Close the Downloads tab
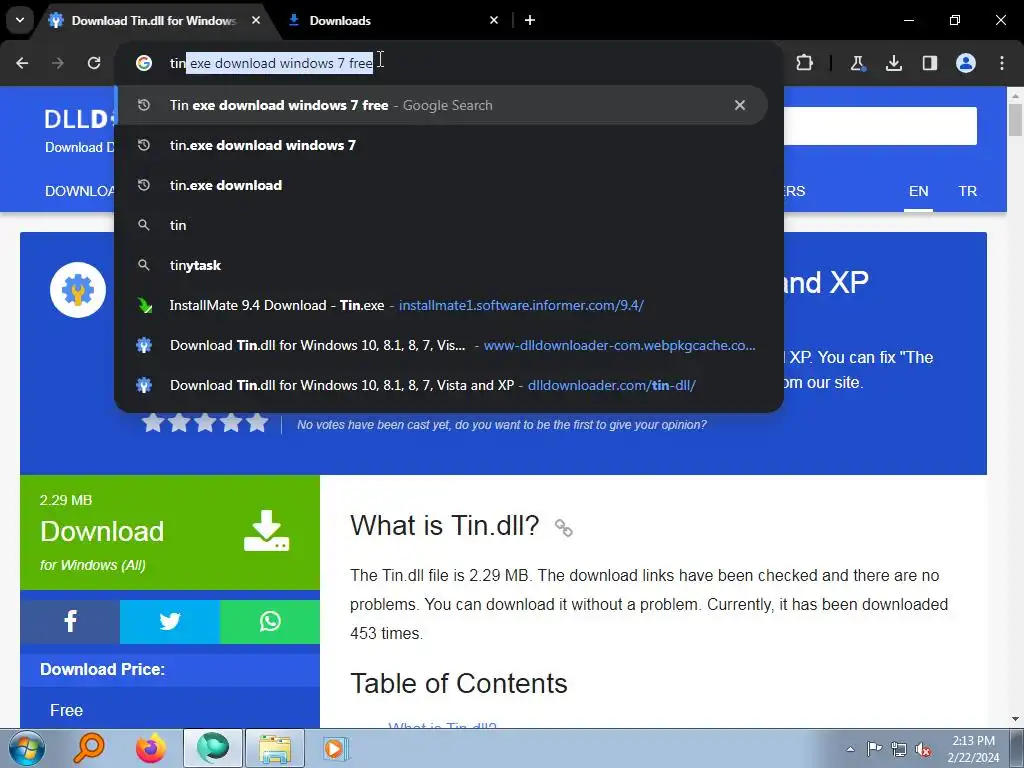This screenshot has width=1024, height=768. tap(494, 20)
